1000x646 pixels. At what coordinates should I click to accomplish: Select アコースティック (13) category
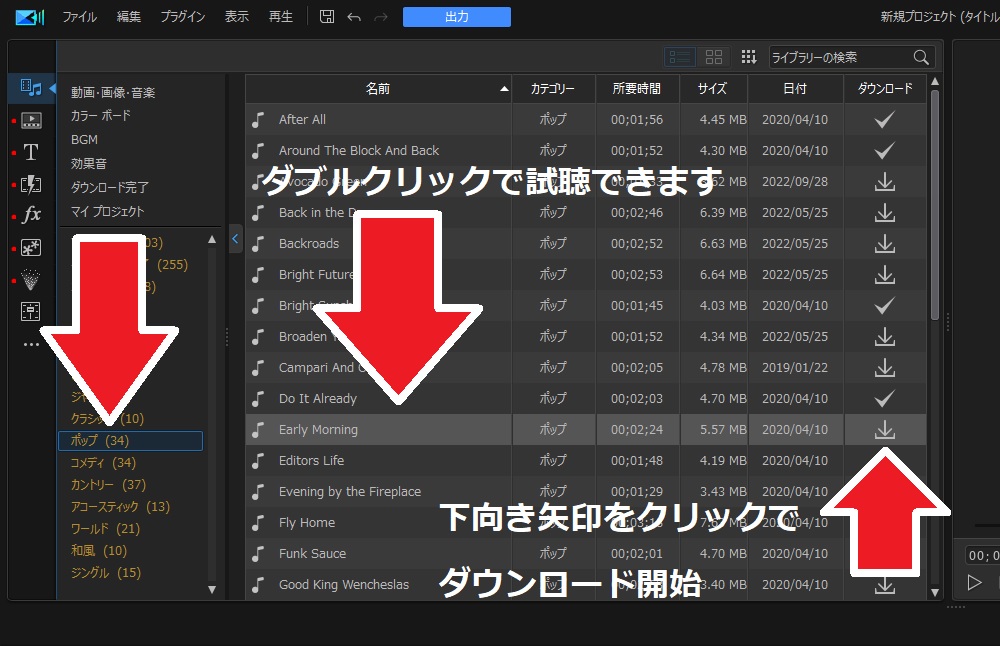[x=121, y=506]
